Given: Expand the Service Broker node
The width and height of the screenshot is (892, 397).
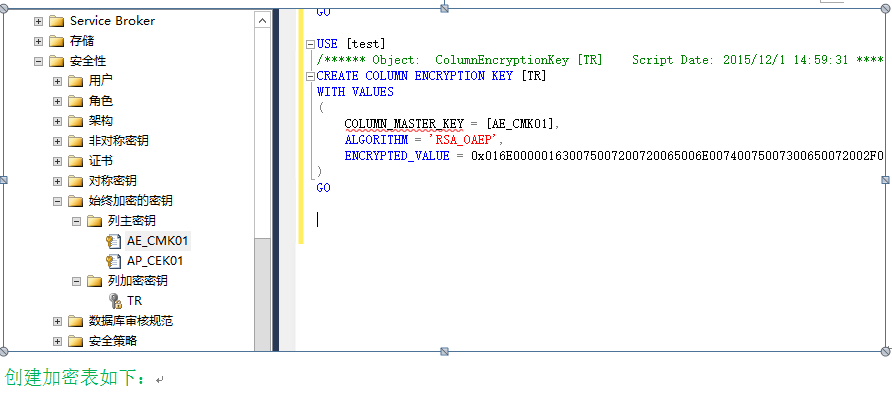Looking at the screenshot, I should [x=38, y=21].
